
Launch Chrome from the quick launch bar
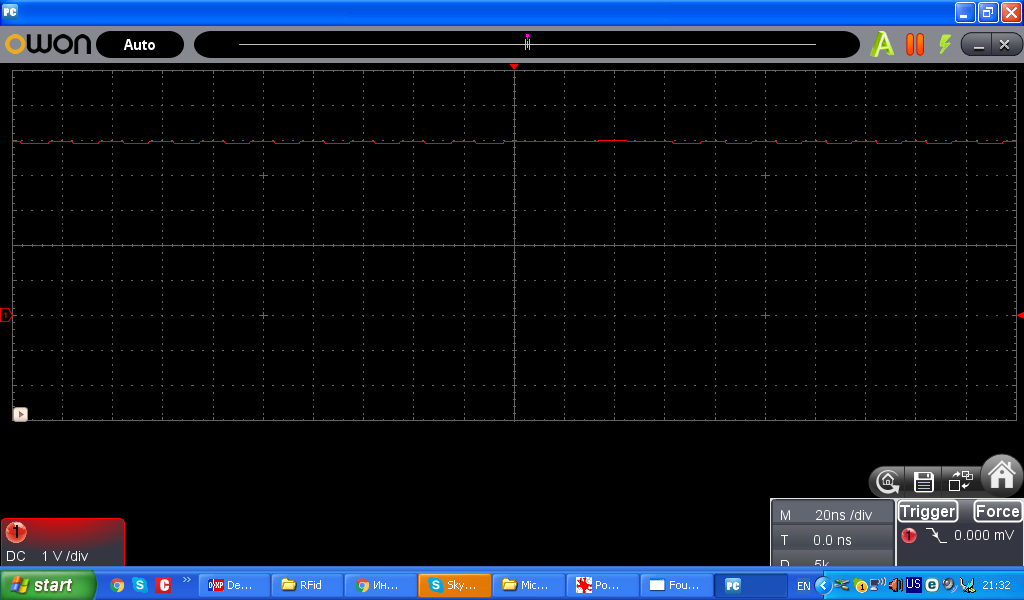point(117,585)
